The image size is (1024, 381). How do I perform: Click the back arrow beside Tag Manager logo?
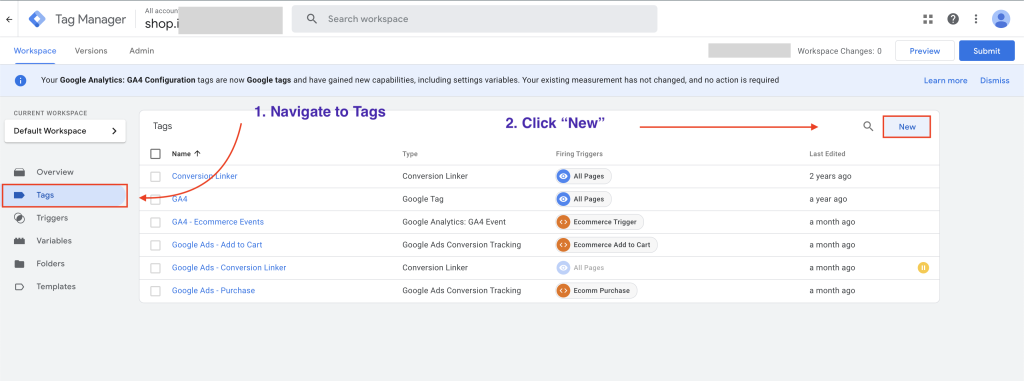(x=9, y=19)
